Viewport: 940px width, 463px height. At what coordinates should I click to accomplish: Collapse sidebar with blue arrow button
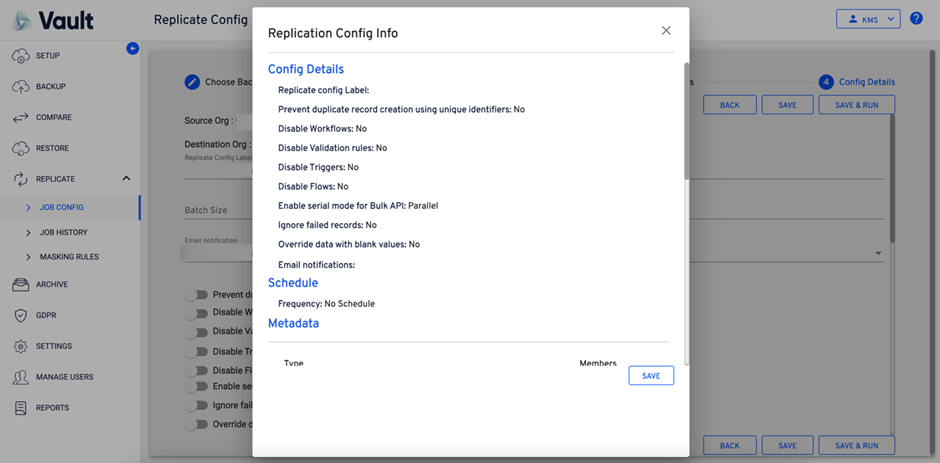coord(133,48)
